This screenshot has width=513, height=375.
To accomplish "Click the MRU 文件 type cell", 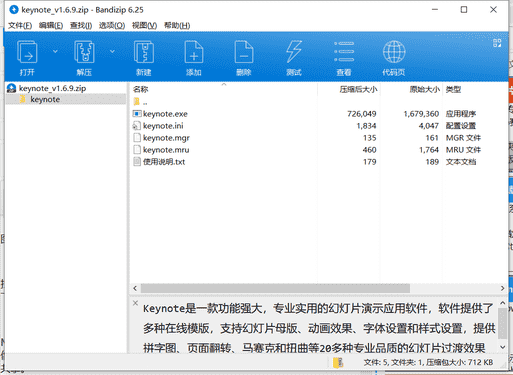I will (463, 150).
